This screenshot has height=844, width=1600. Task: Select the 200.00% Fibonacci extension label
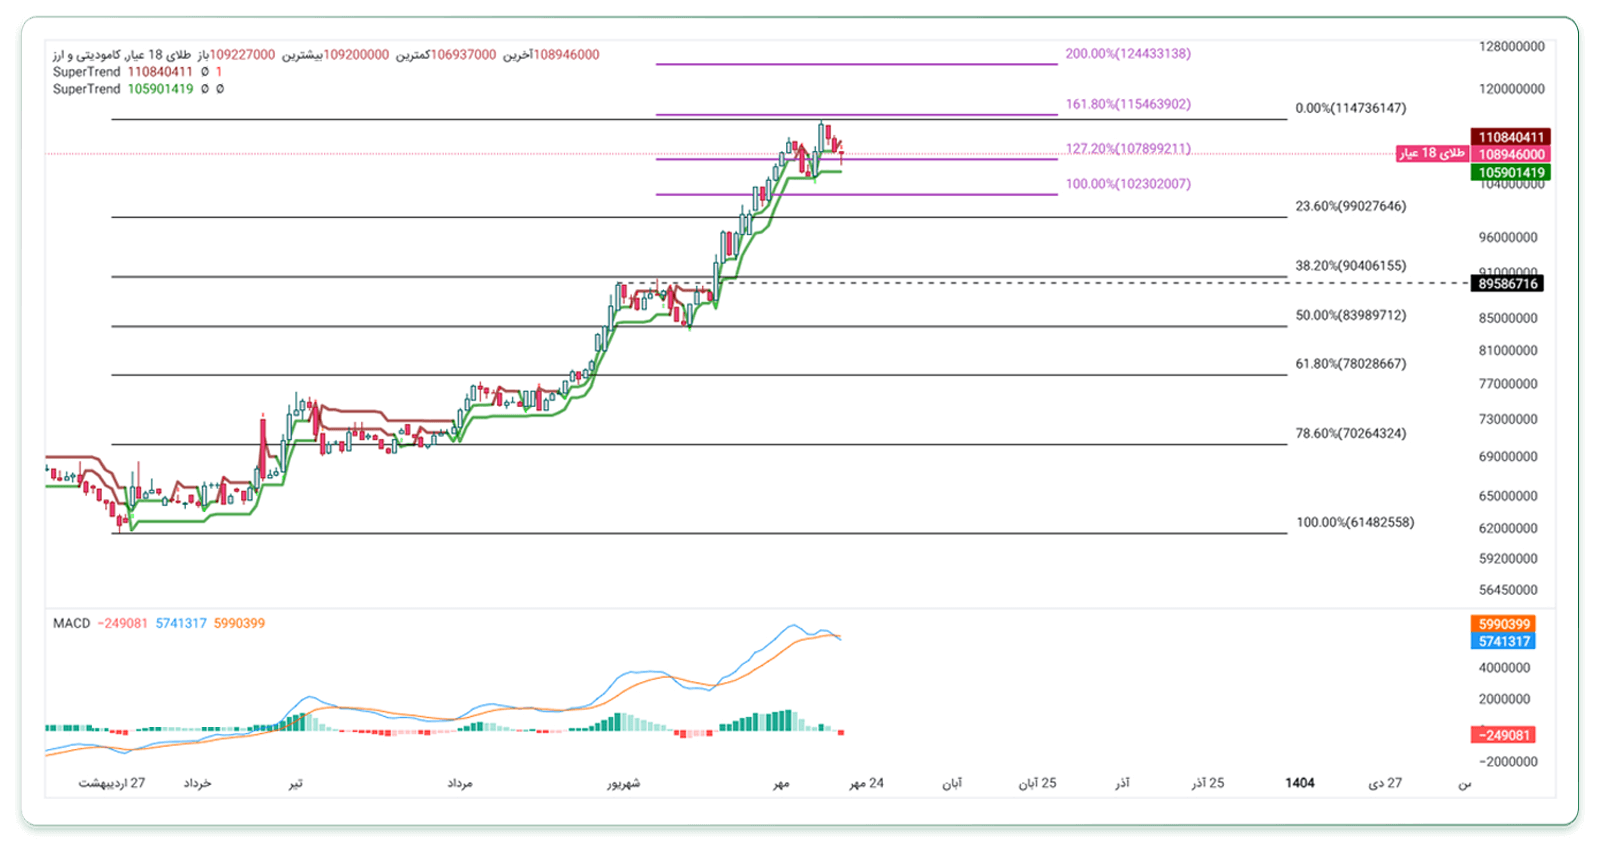[1127, 54]
